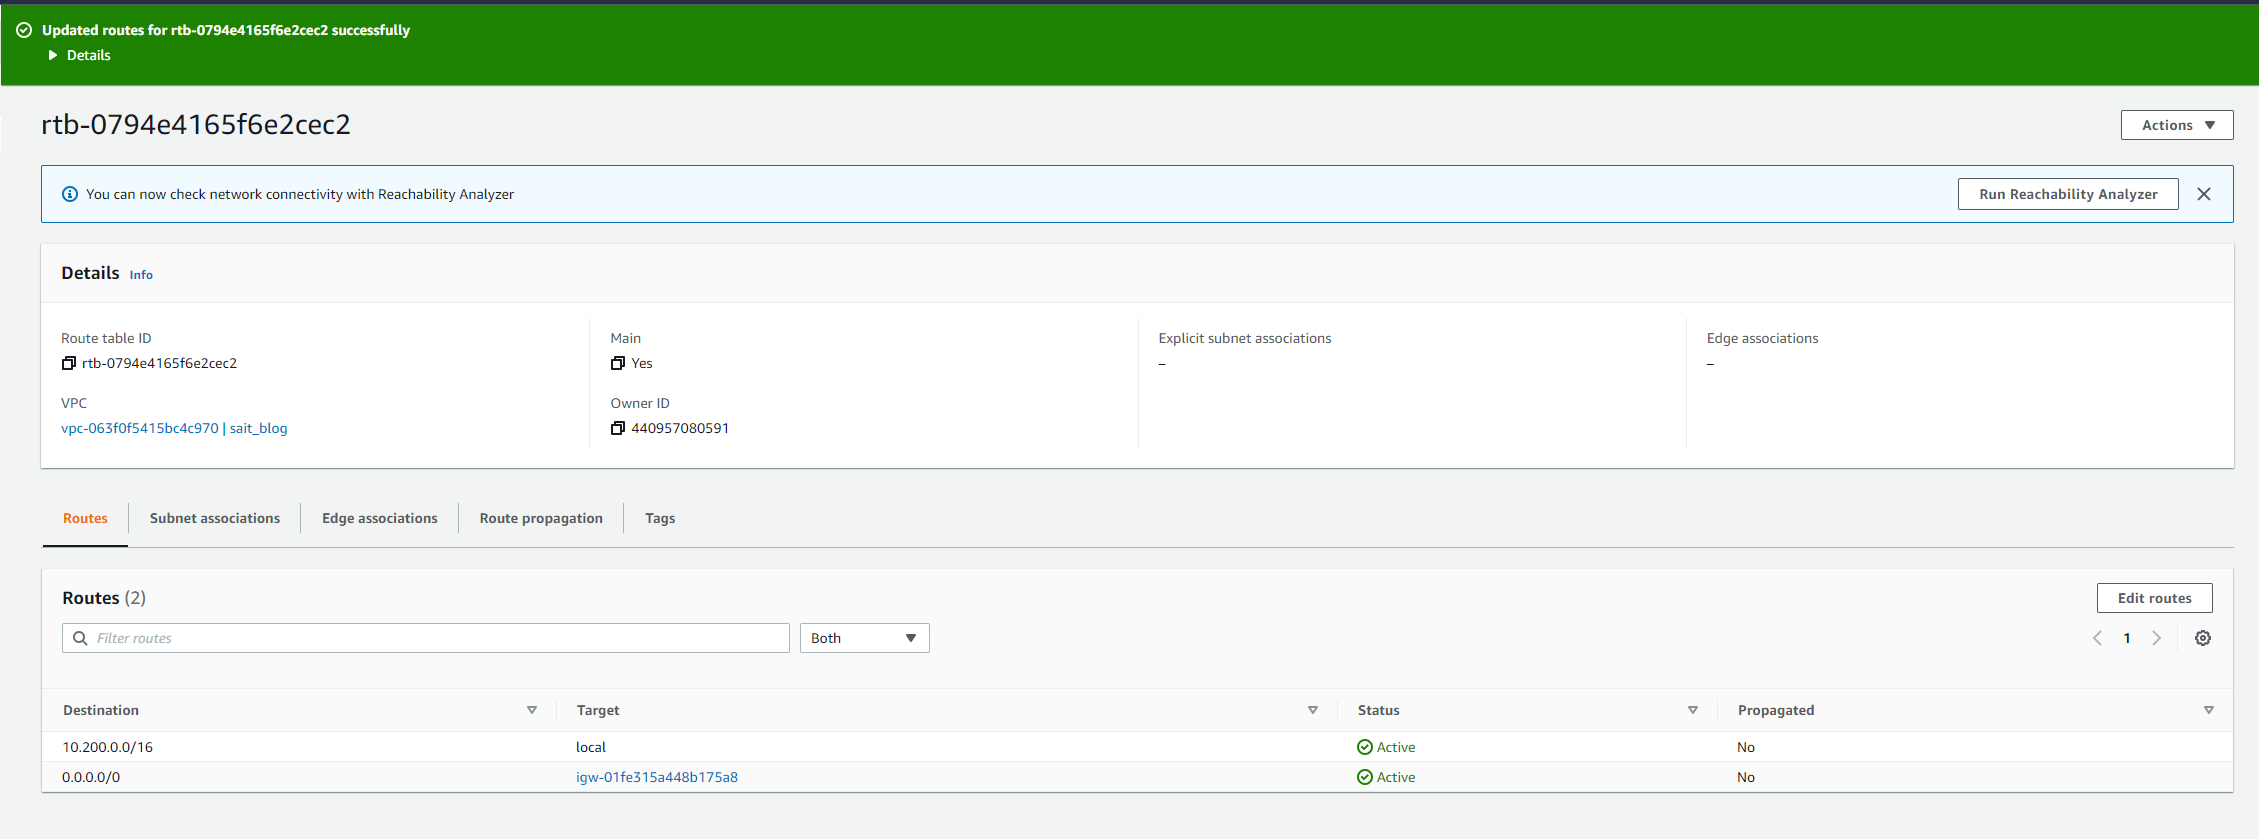
Task: Open routes table preferences gear
Action: click(2202, 638)
